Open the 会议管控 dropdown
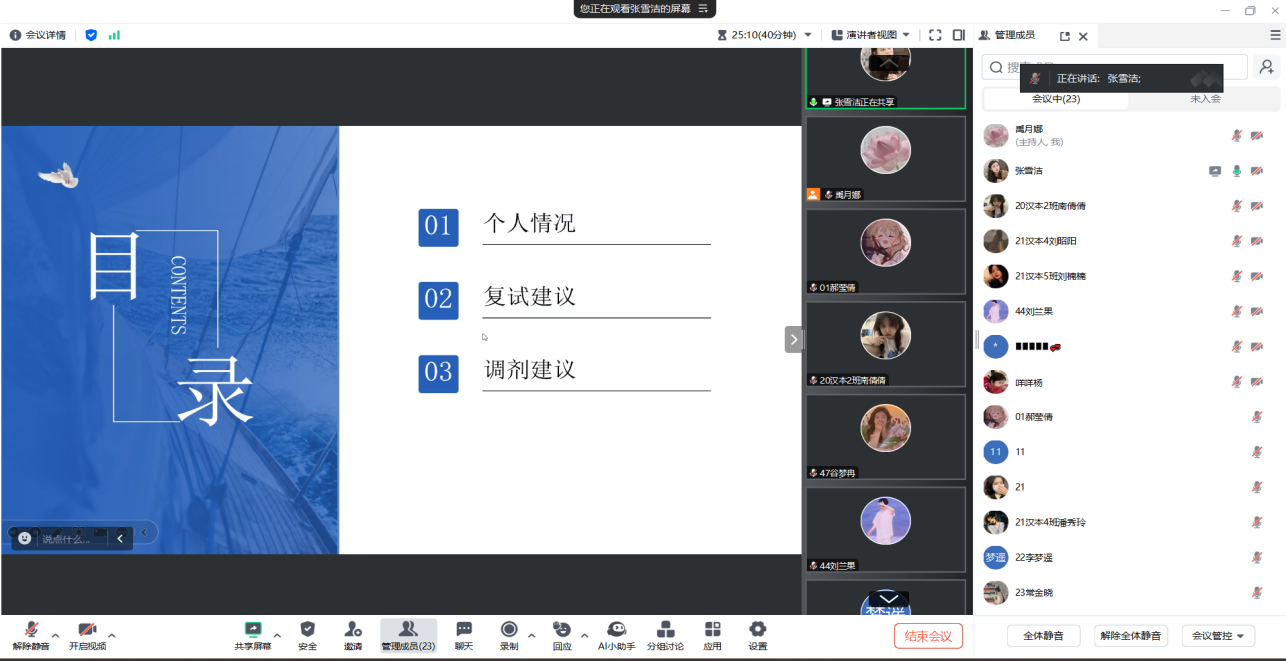Image resolution: width=1286 pixels, height=661 pixels. point(1217,636)
